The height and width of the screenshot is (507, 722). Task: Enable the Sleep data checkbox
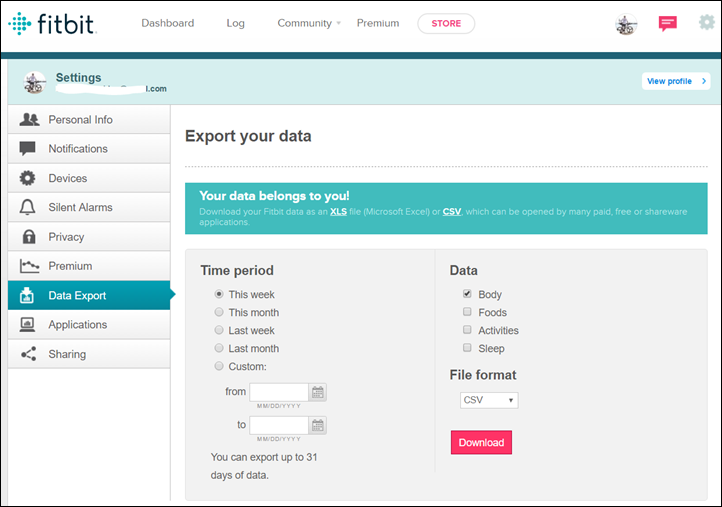467,349
